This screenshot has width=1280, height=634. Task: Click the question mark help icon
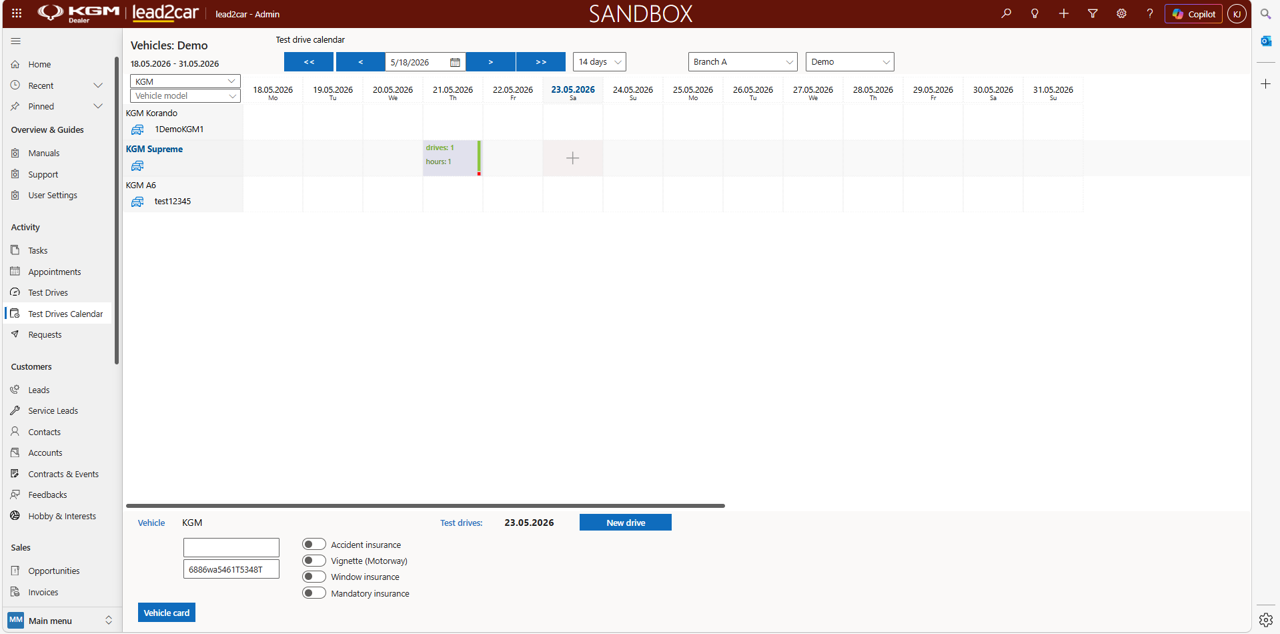click(x=1150, y=14)
